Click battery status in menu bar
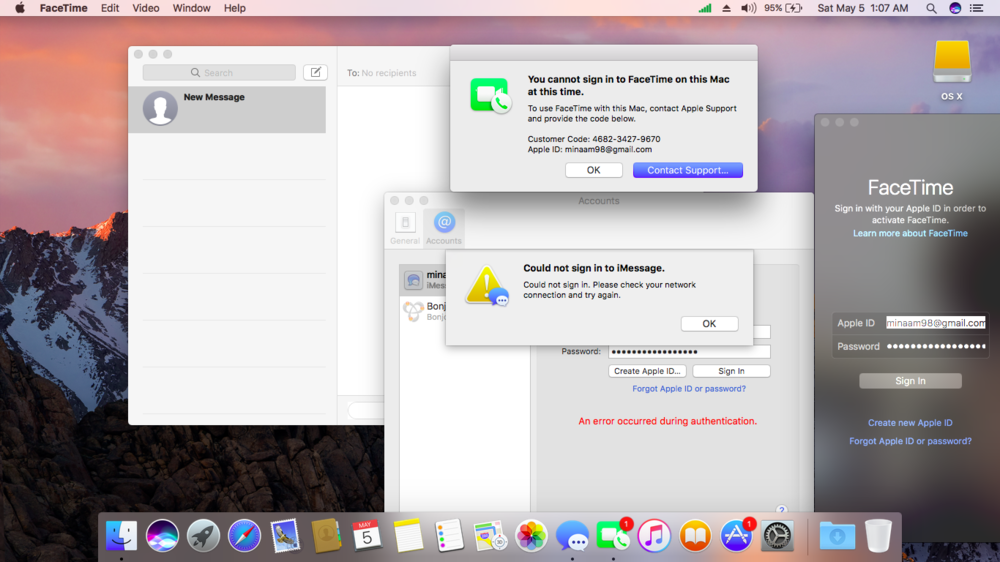1000x562 pixels. coord(783,8)
